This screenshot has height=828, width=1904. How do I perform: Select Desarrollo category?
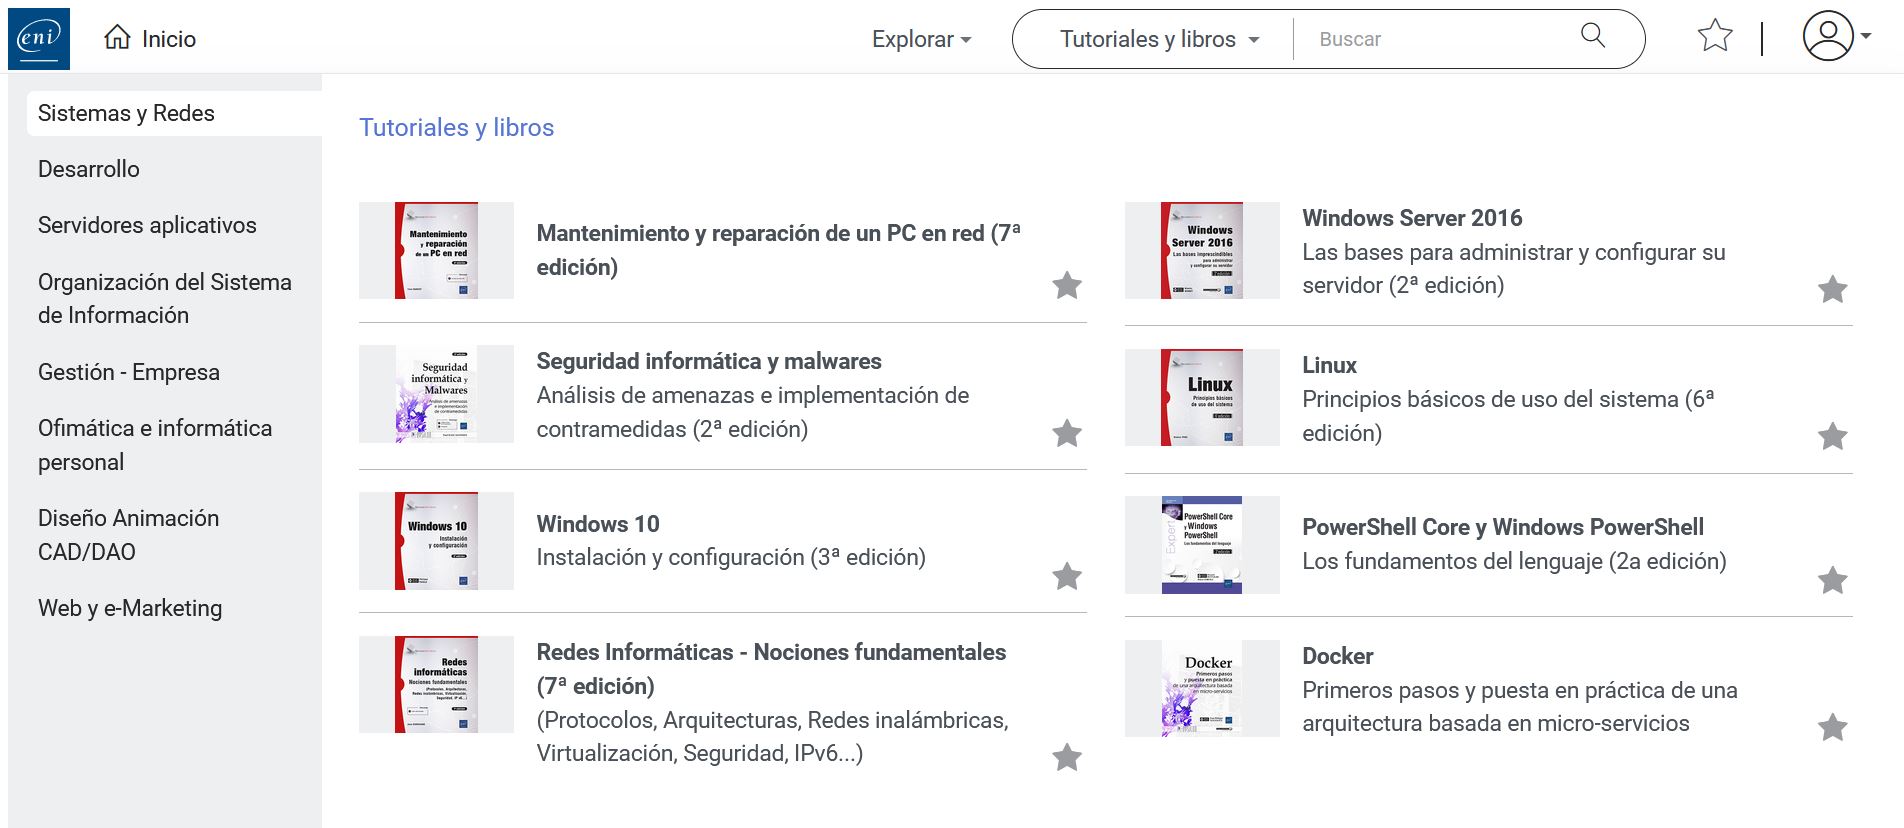click(x=89, y=169)
